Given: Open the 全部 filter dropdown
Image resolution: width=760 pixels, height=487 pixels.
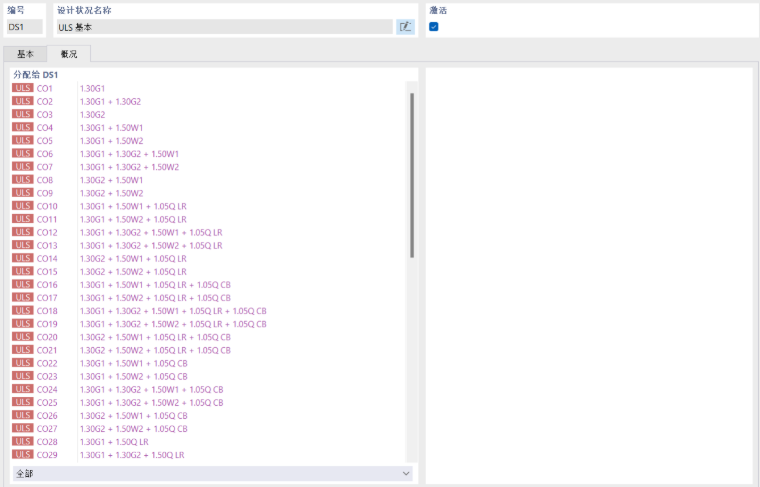Looking at the screenshot, I should [213, 473].
